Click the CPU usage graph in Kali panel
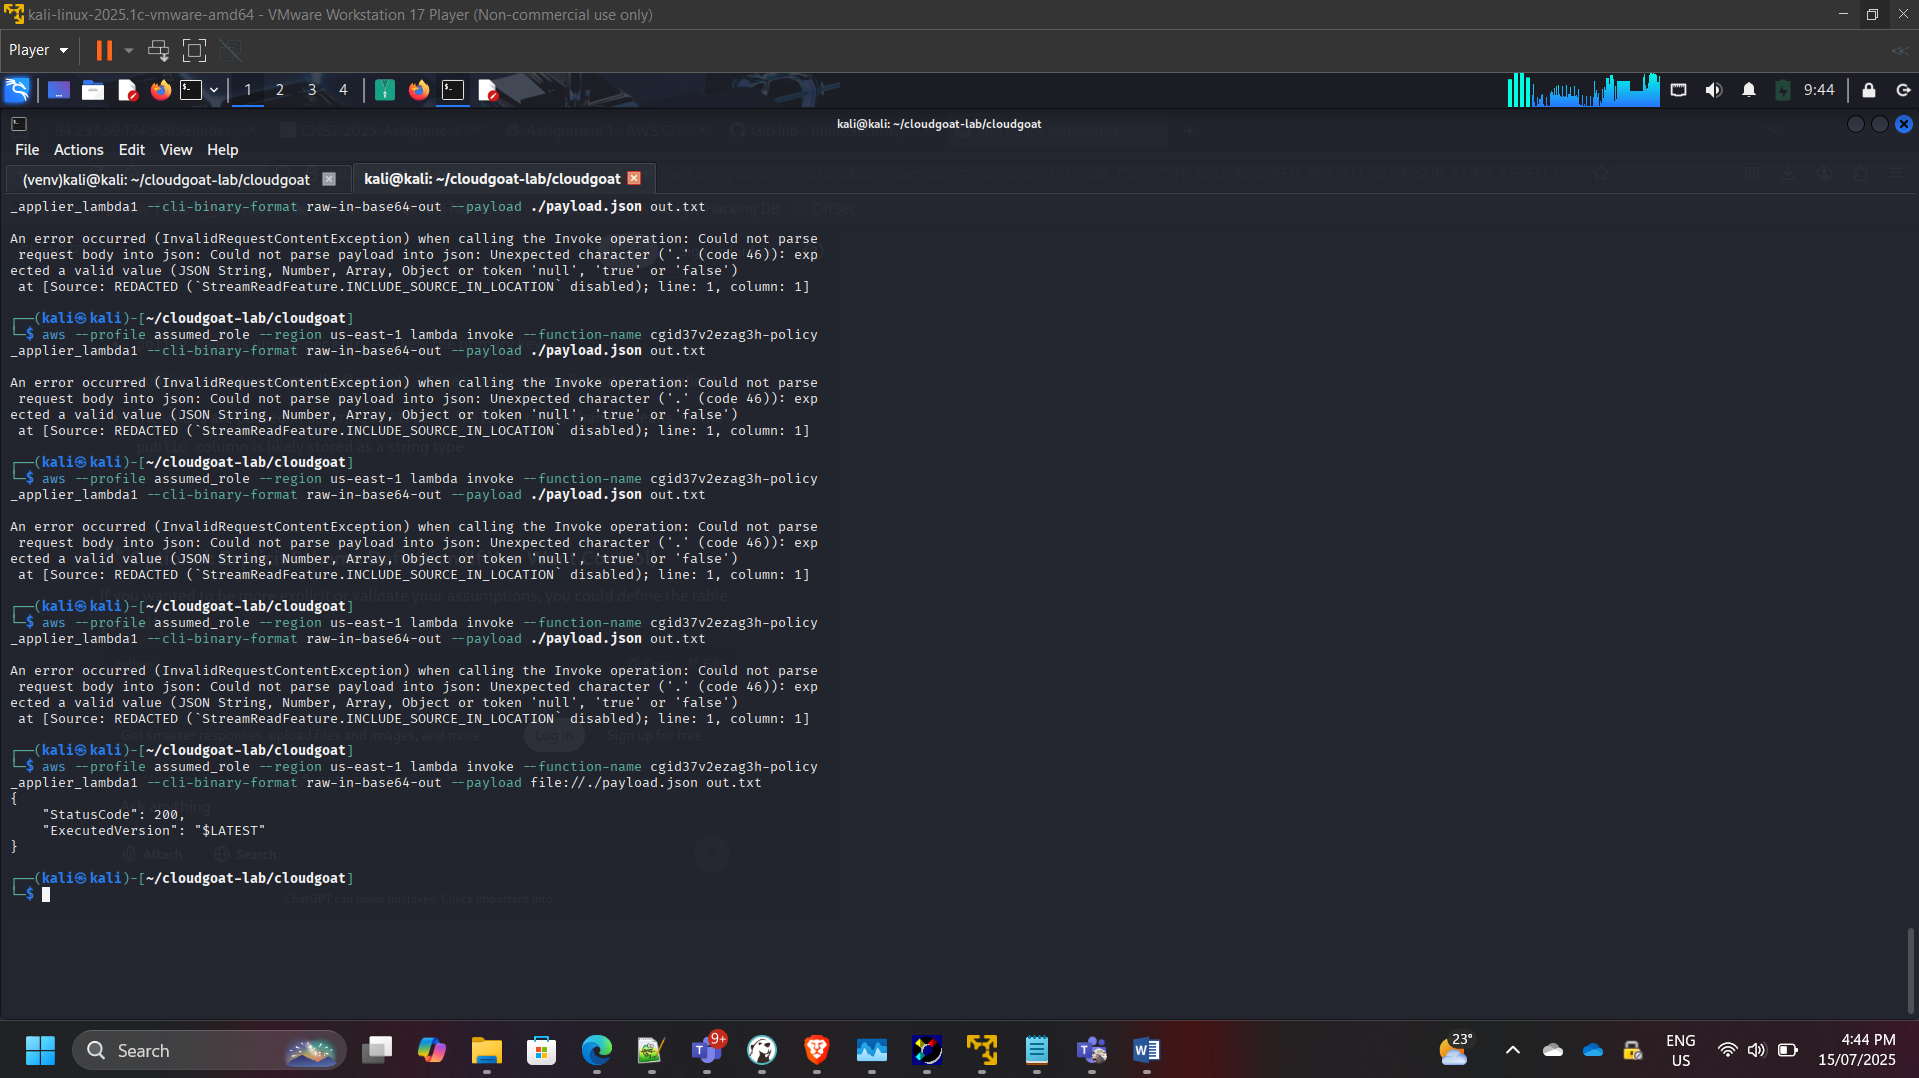1919x1078 pixels. 1582,90
